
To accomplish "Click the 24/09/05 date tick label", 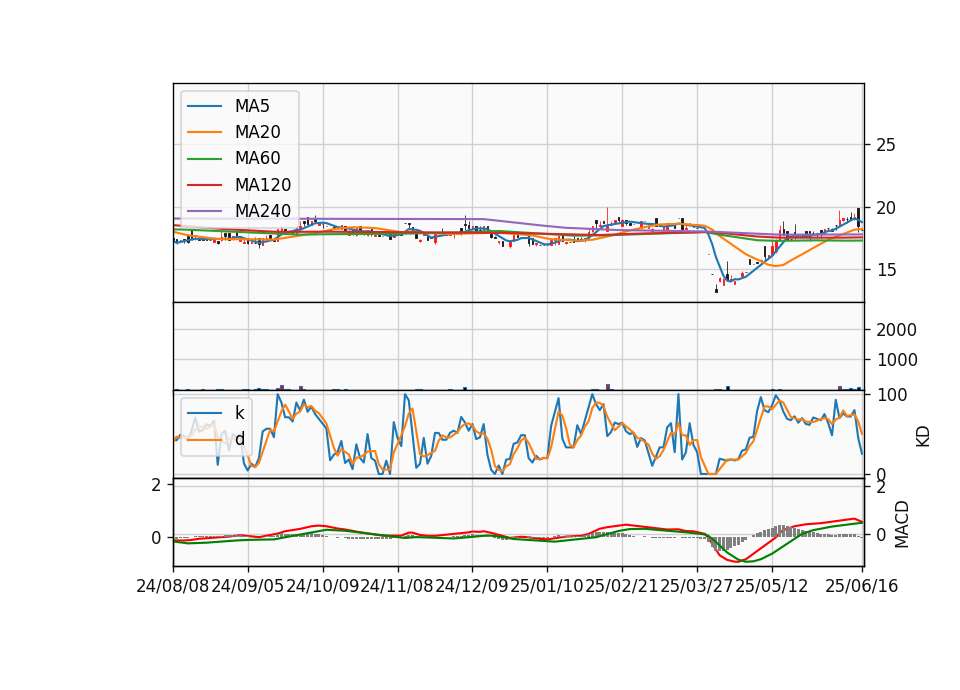I will click(x=248, y=586).
